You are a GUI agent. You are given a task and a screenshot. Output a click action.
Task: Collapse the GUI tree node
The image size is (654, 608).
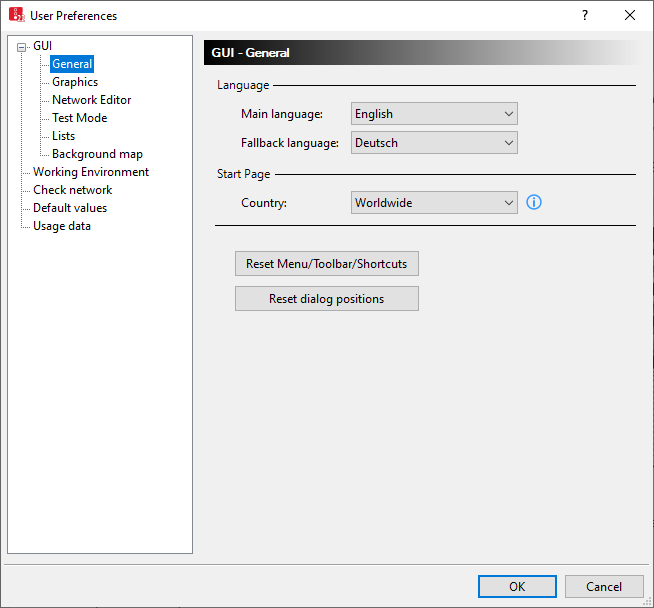pyautogui.click(x=23, y=46)
